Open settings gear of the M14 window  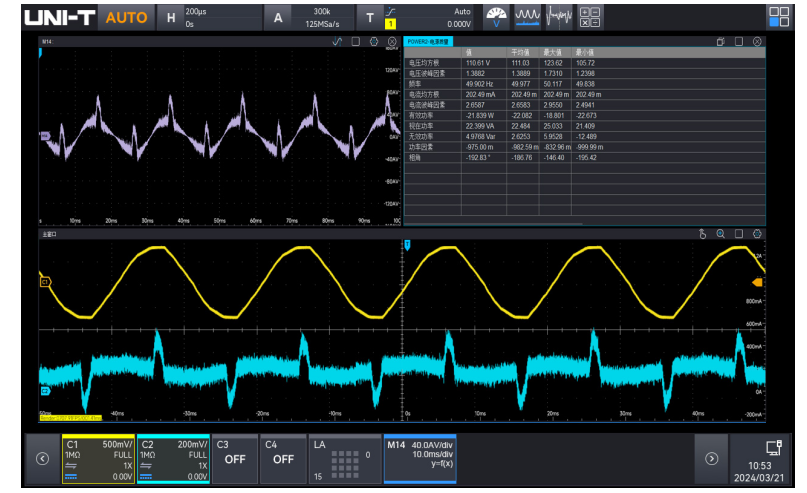pos(374,42)
